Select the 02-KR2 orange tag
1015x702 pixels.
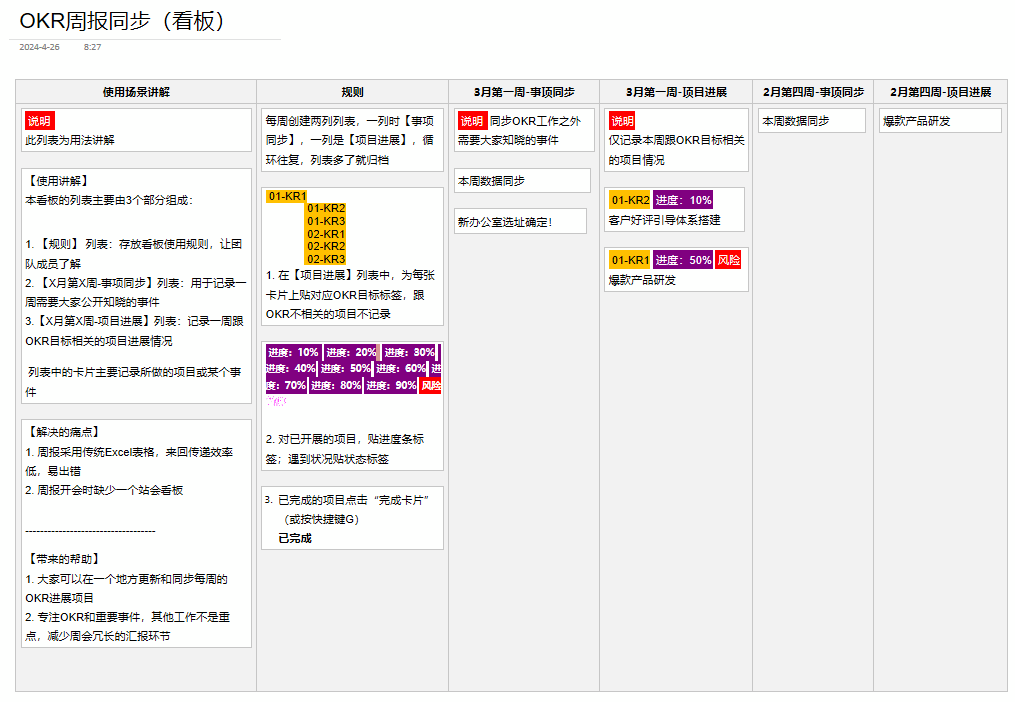pos(326,246)
